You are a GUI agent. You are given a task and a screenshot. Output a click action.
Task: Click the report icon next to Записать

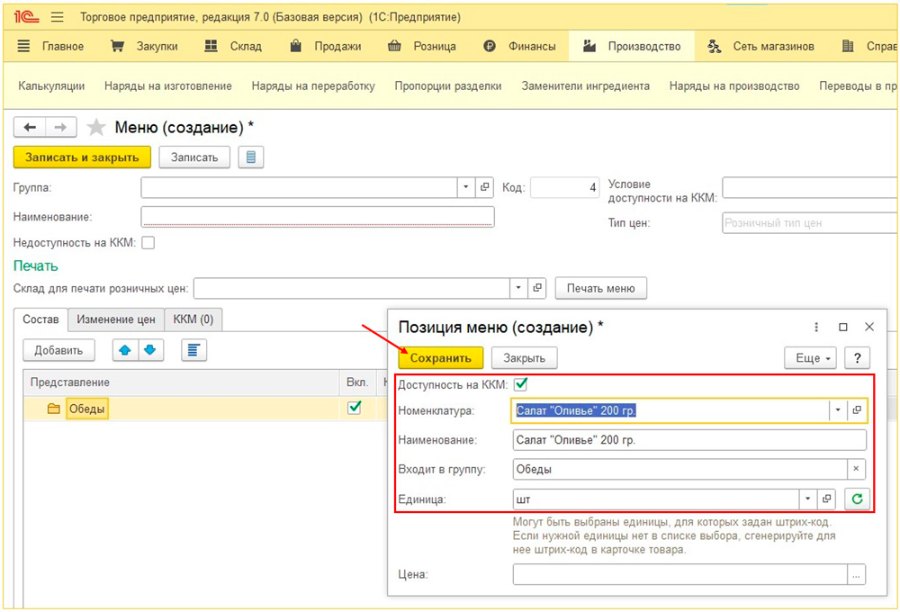(x=251, y=157)
